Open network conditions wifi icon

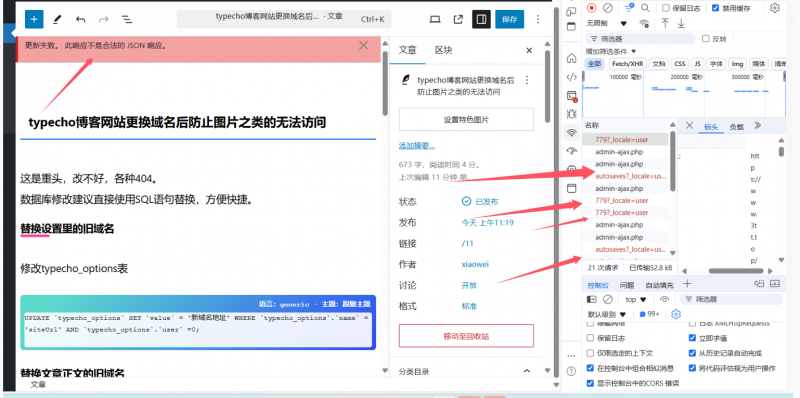coord(644,23)
